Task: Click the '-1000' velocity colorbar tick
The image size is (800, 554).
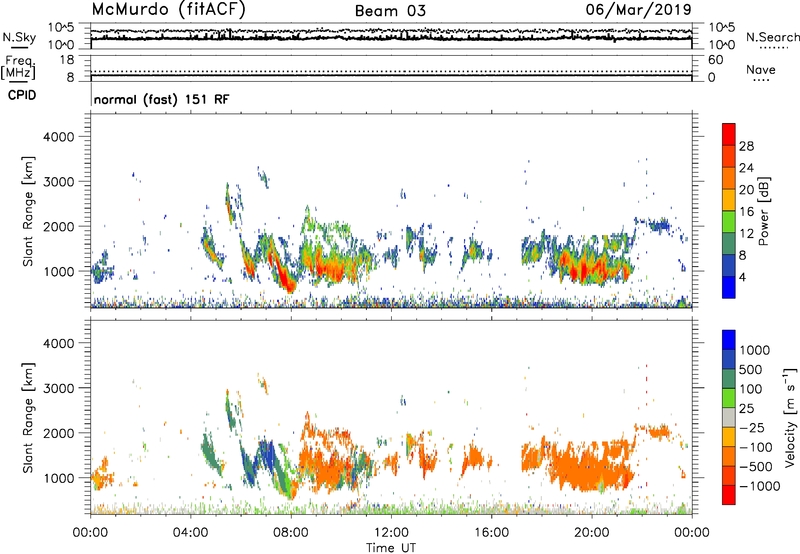Action: 760,486
